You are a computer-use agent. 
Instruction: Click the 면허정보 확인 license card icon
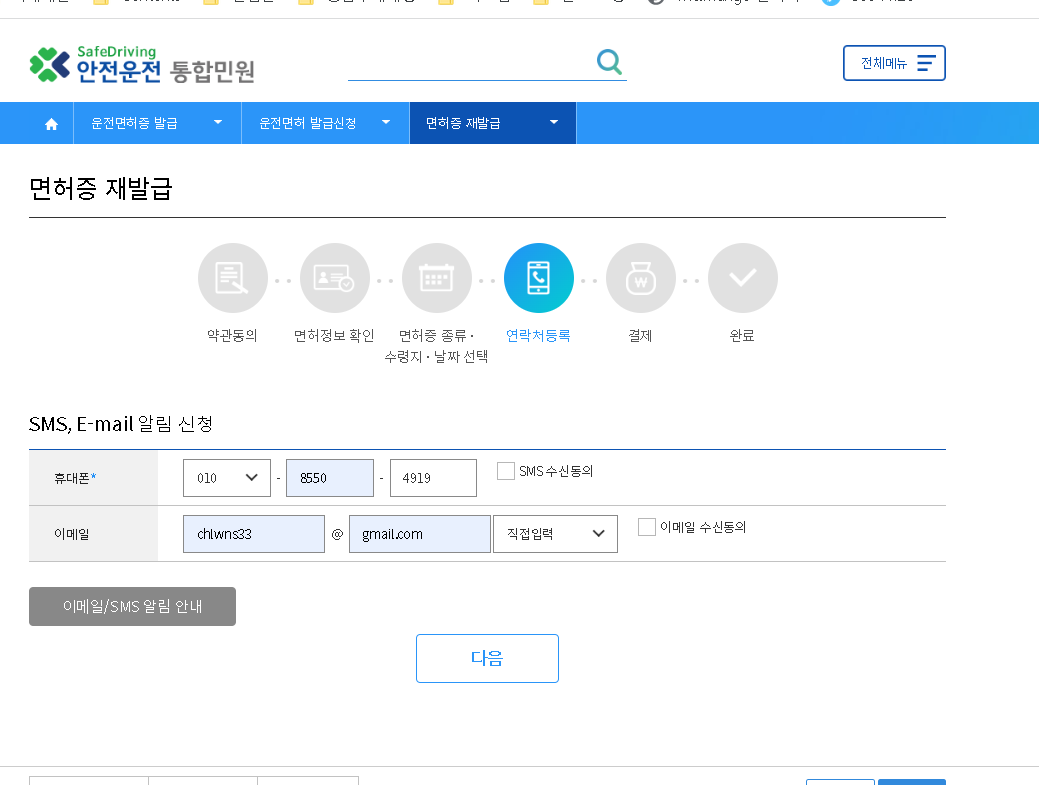point(334,278)
